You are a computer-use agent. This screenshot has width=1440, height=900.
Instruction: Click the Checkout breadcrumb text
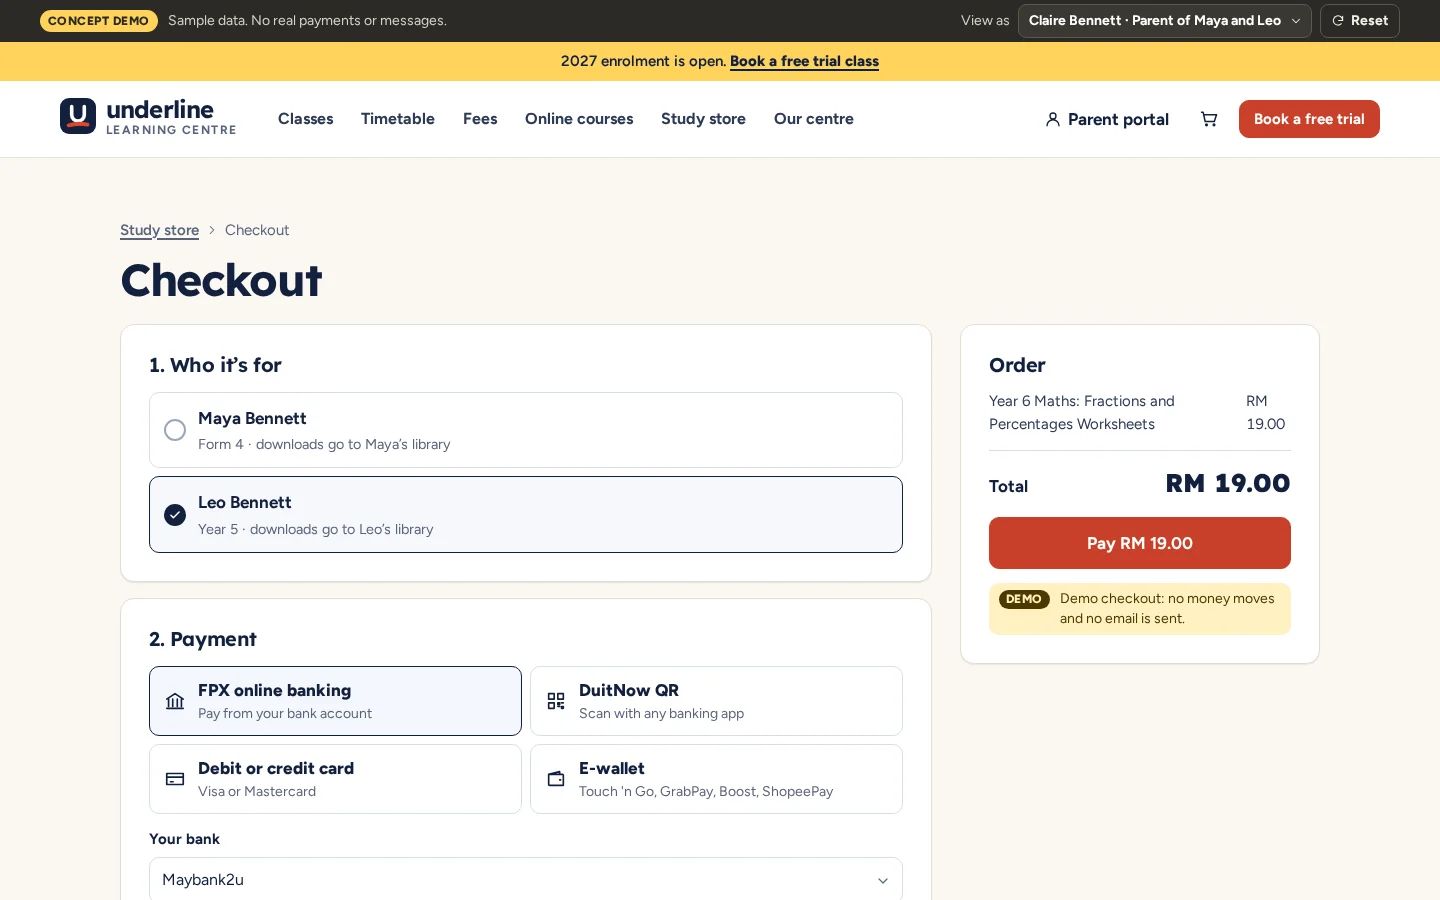tap(257, 230)
